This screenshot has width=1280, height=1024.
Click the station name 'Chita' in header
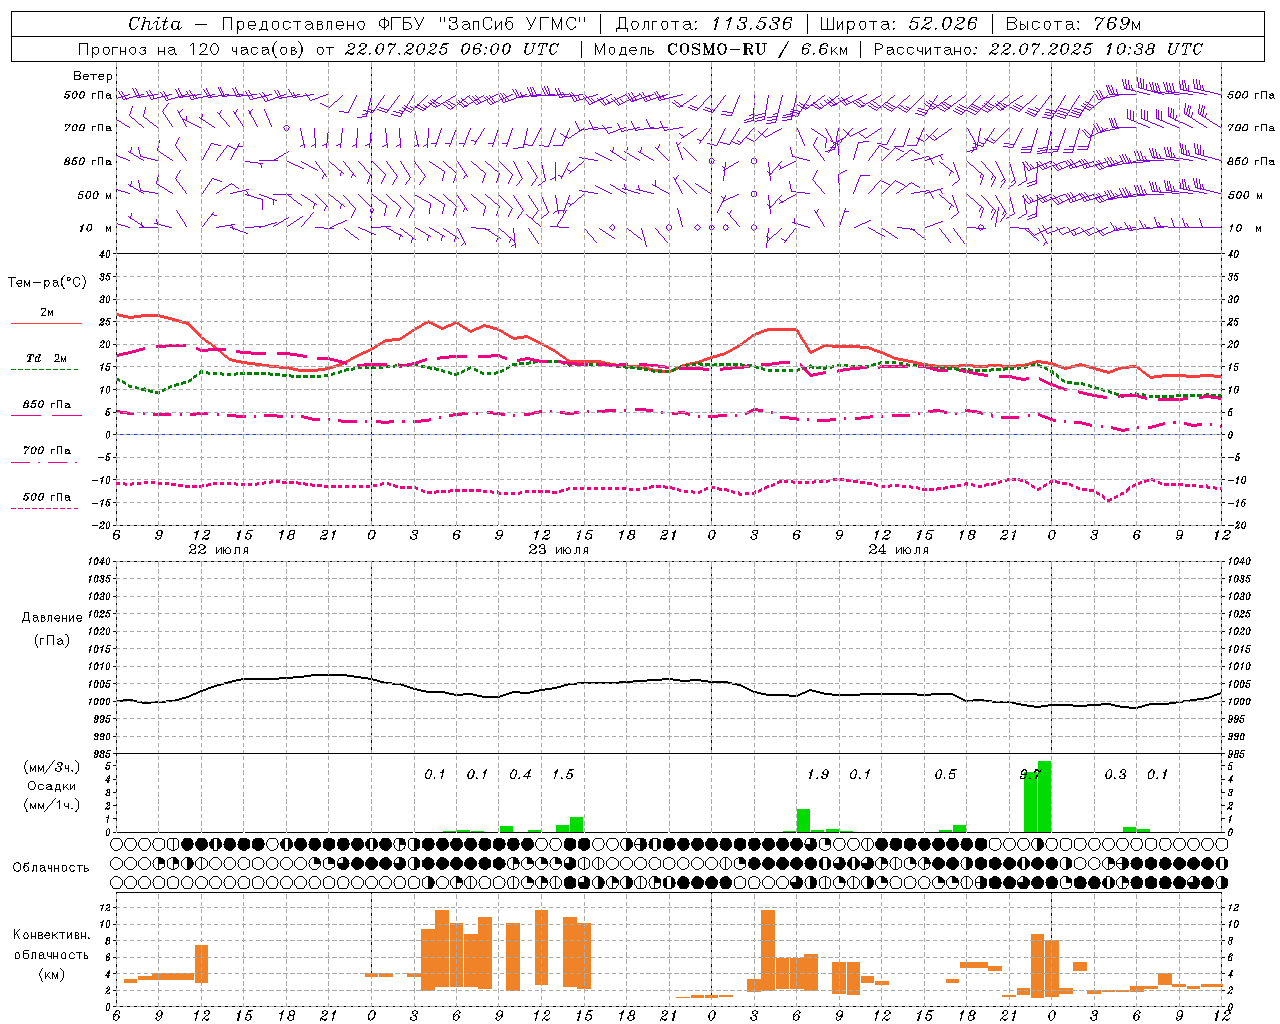point(155,24)
